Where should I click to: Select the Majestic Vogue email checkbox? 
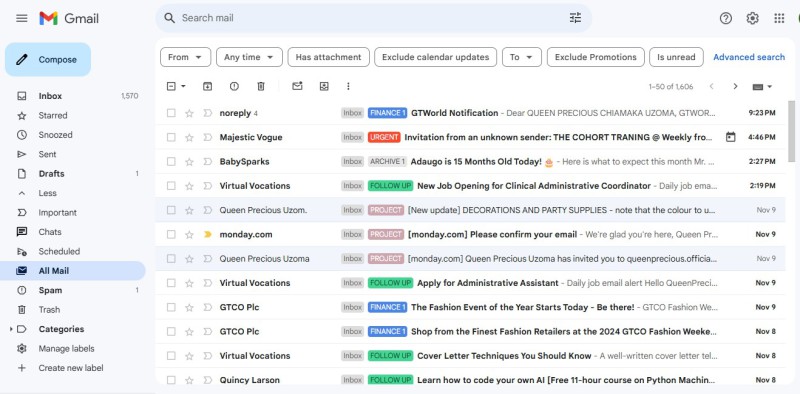pyautogui.click(x=171, y=137)
